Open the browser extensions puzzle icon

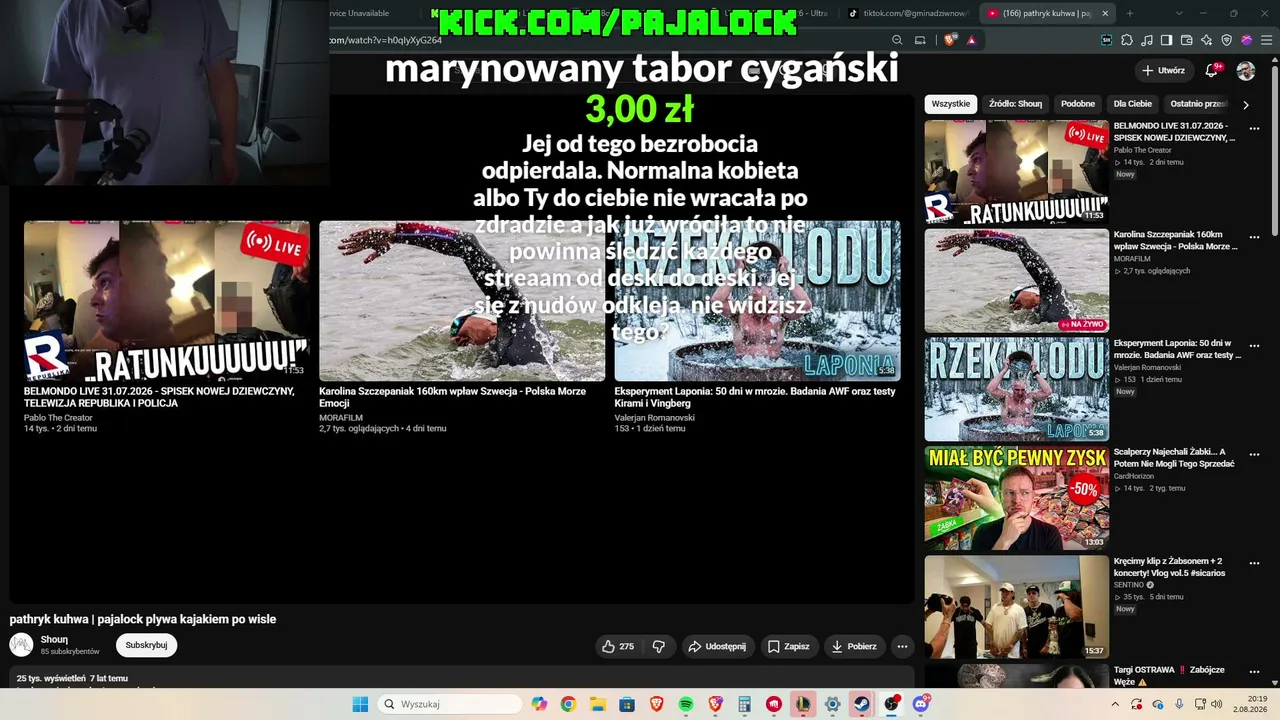1127,40
